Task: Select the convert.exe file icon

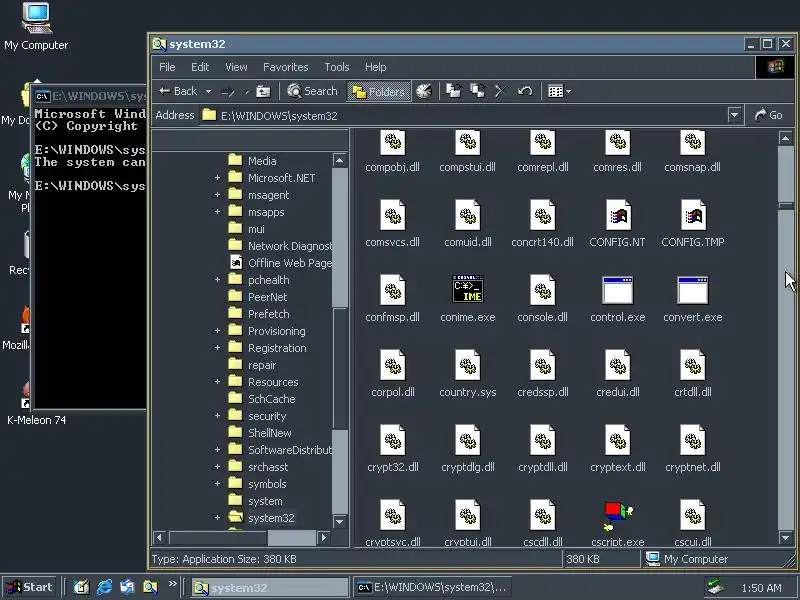Action: point(692,290)
